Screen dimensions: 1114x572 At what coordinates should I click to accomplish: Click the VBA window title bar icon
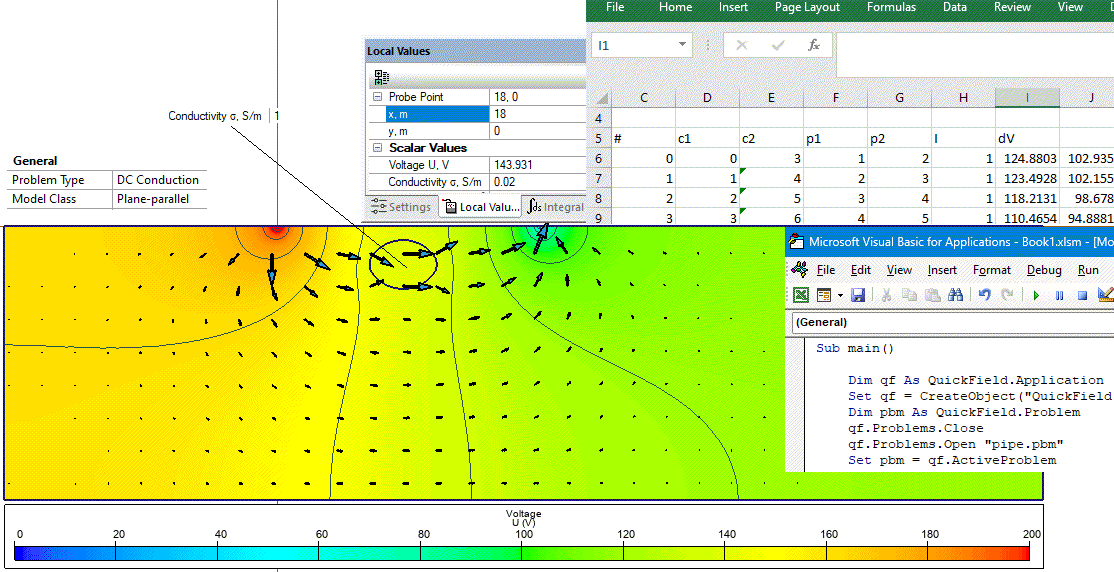tap(797, 242)
